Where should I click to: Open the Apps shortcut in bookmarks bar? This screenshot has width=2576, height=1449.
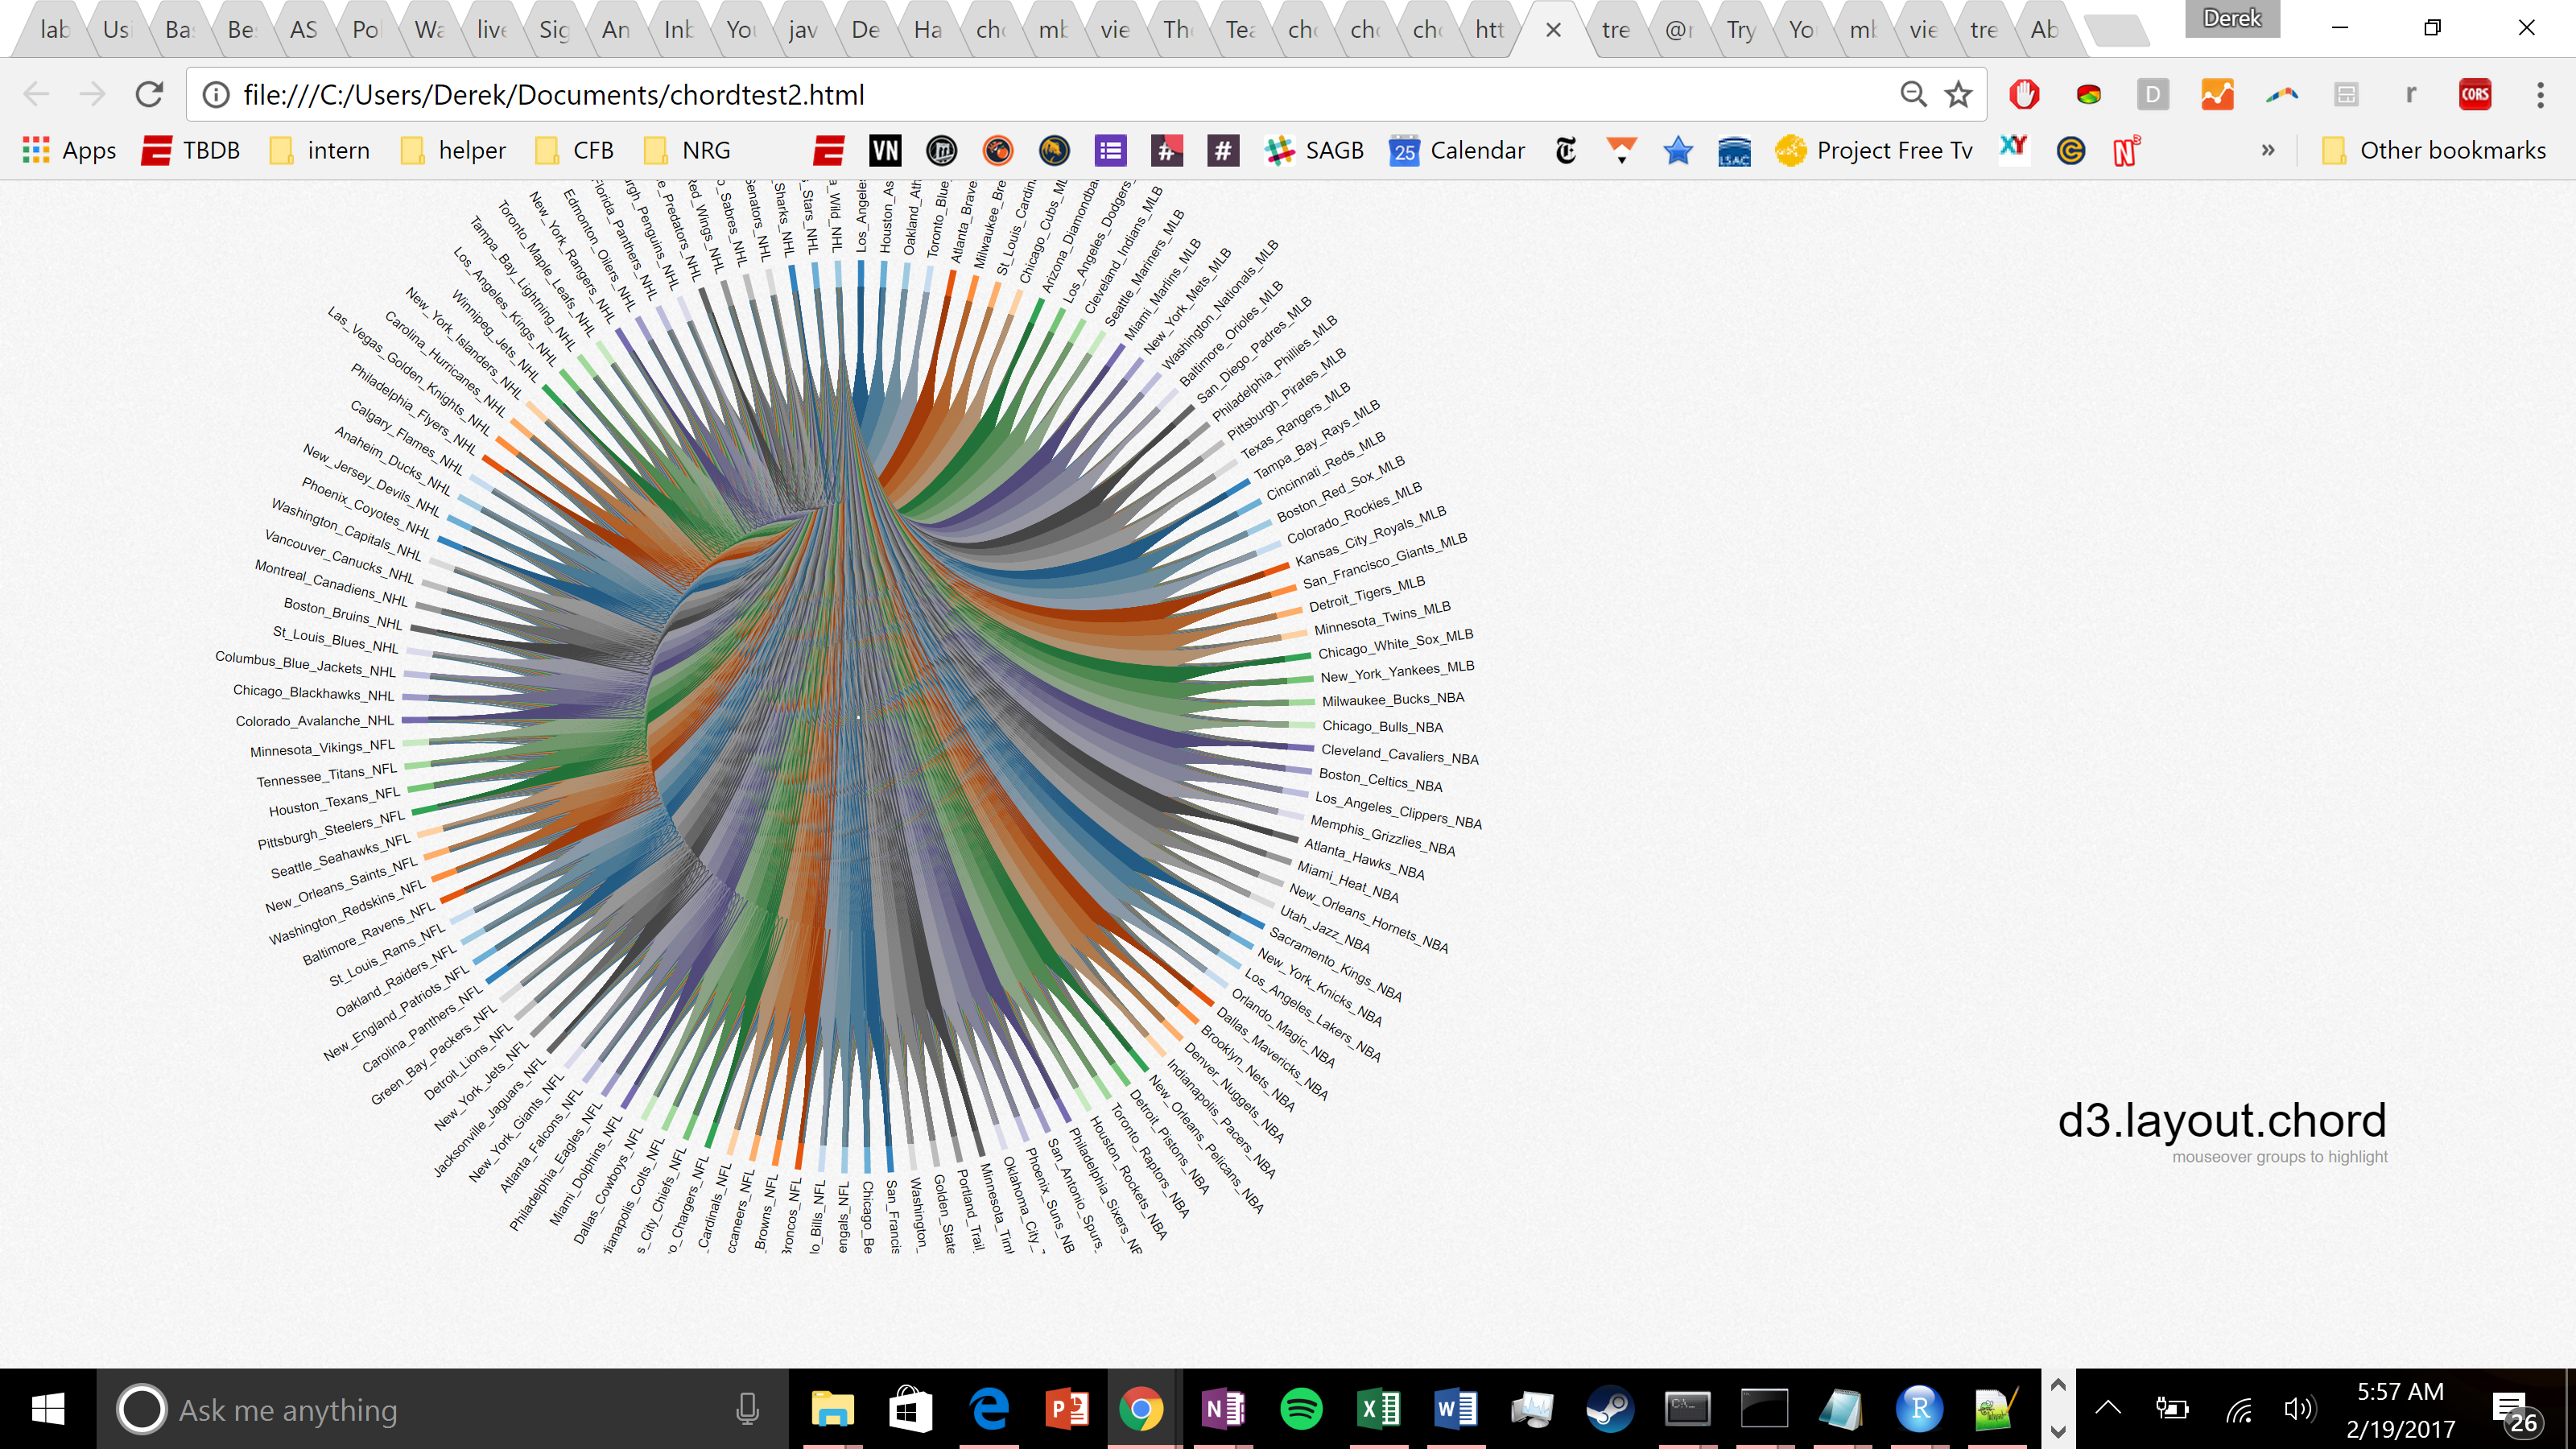point(69,151)
